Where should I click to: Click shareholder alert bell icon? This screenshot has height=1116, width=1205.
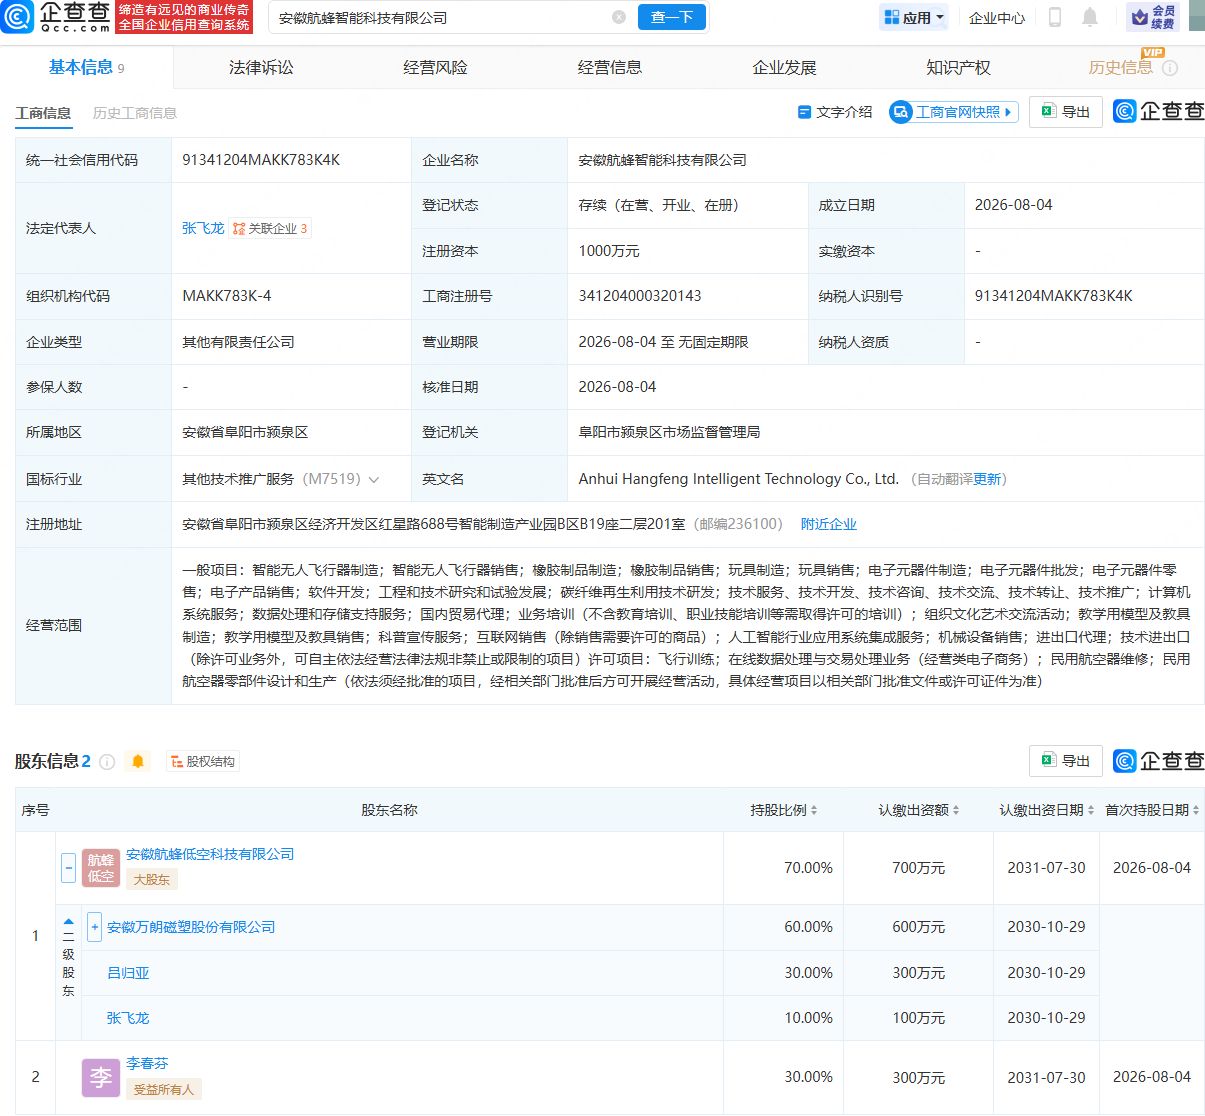[138, 762]
